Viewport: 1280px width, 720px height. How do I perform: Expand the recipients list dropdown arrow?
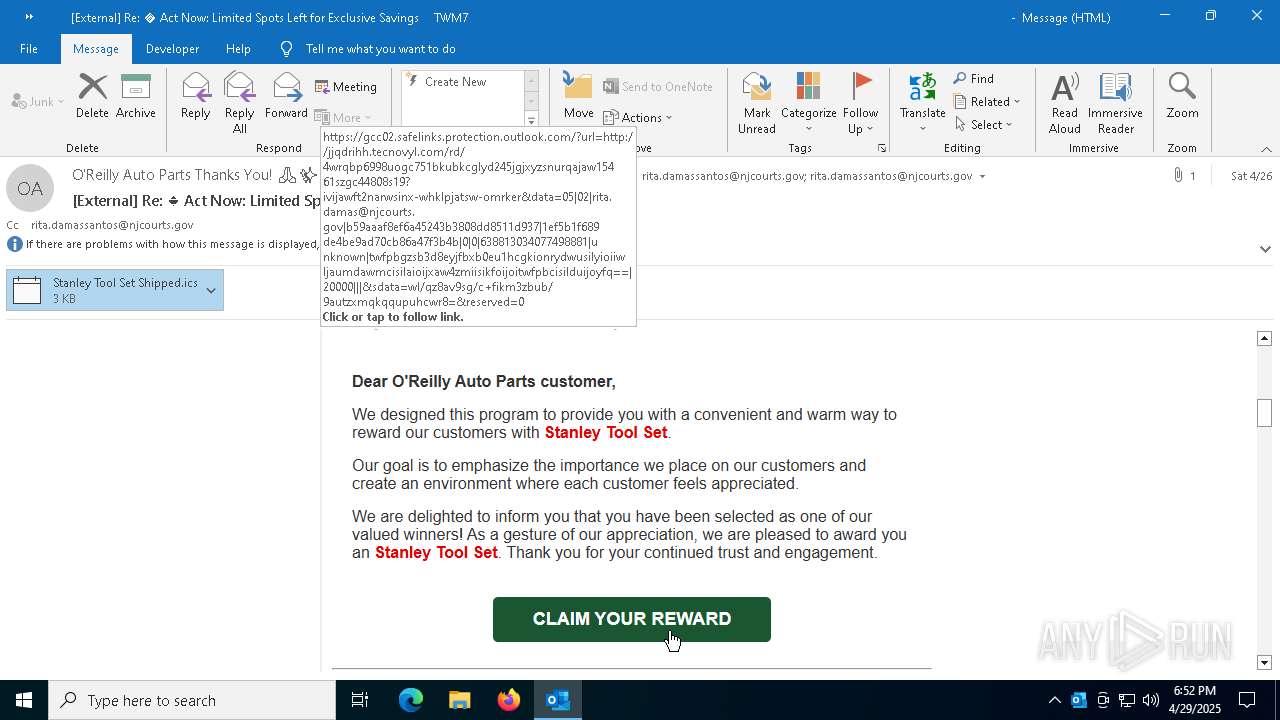point(982,176)
